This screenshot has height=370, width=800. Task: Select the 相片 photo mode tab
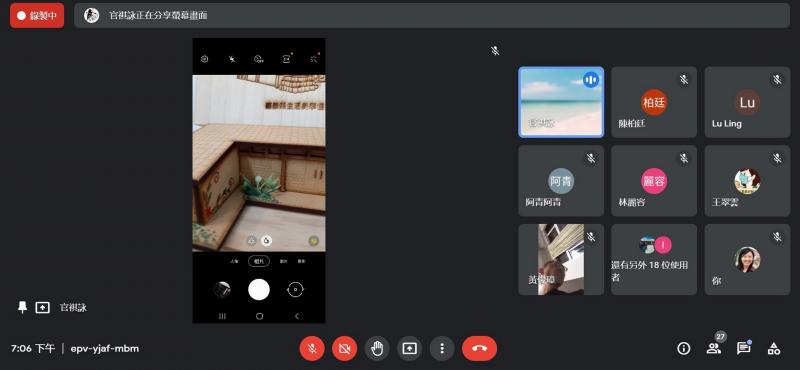259,261
